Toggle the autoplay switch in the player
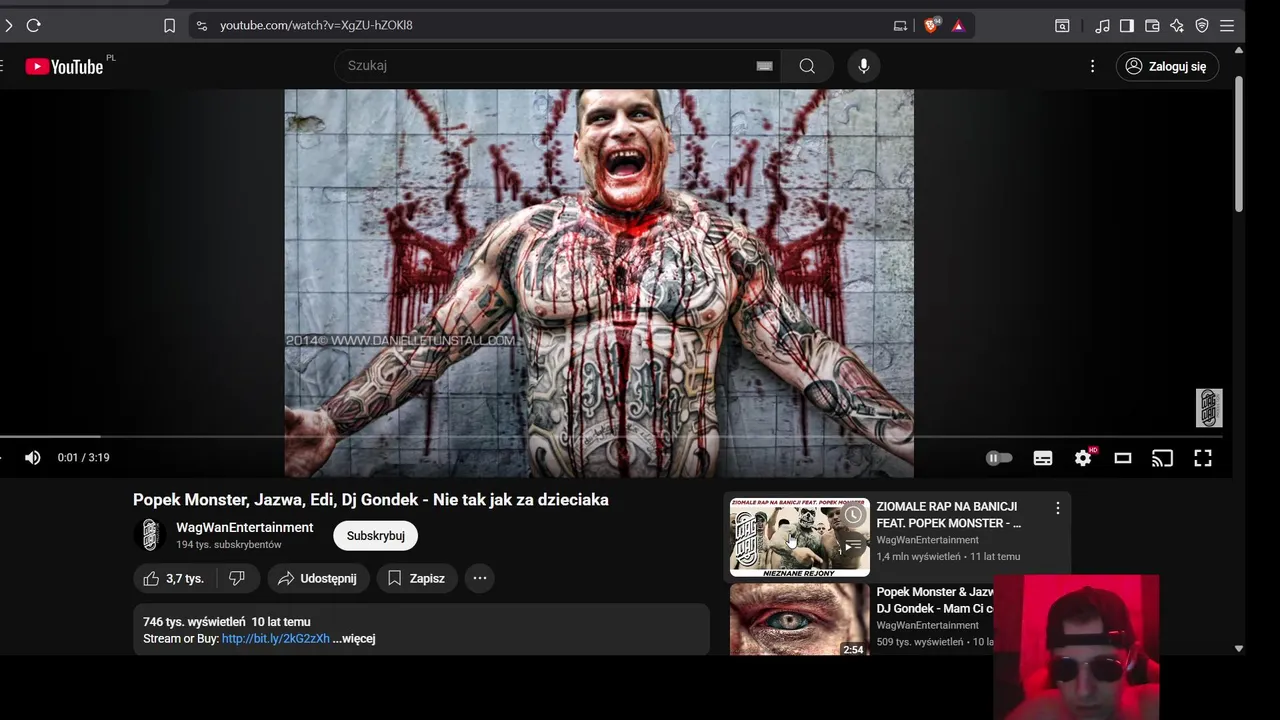This screenshot has height=720, width=1280. (x=999, y=458)
